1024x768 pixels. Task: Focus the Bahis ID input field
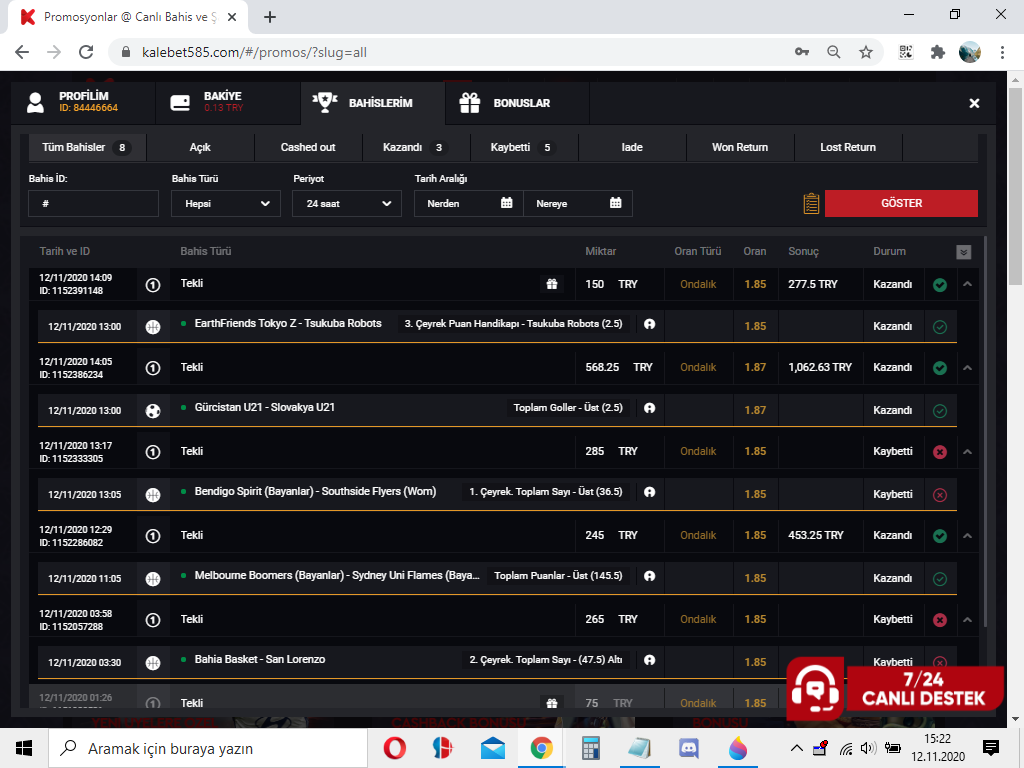(93, 203)
